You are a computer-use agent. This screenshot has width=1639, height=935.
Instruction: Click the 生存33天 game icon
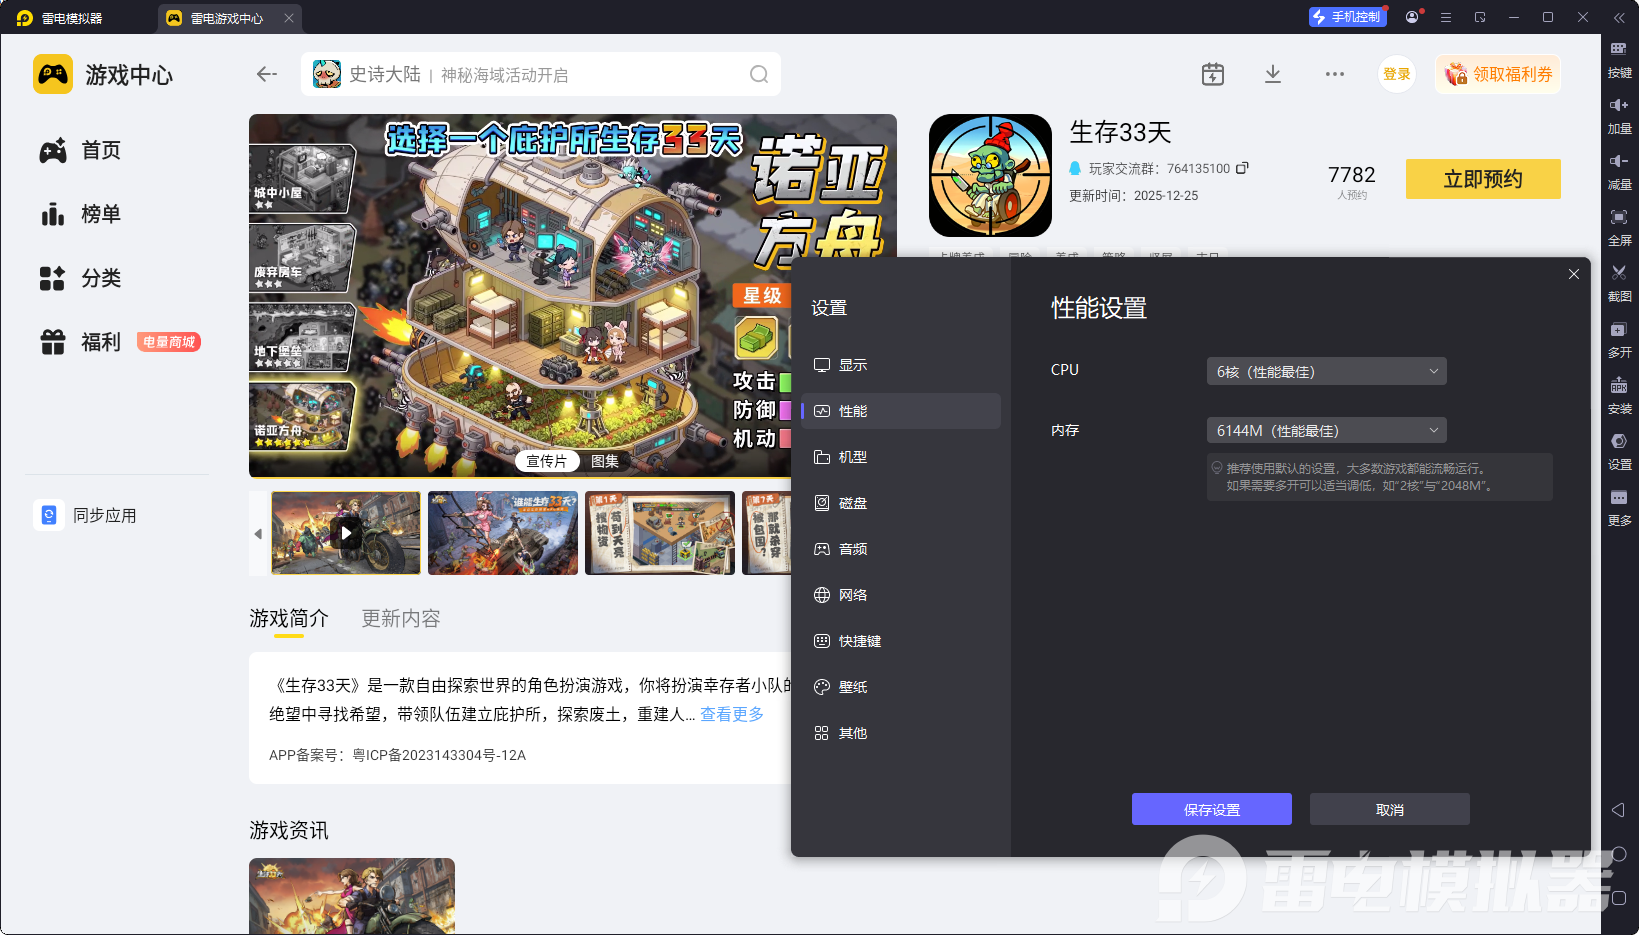pyautogui.click(x=990, y=175)
